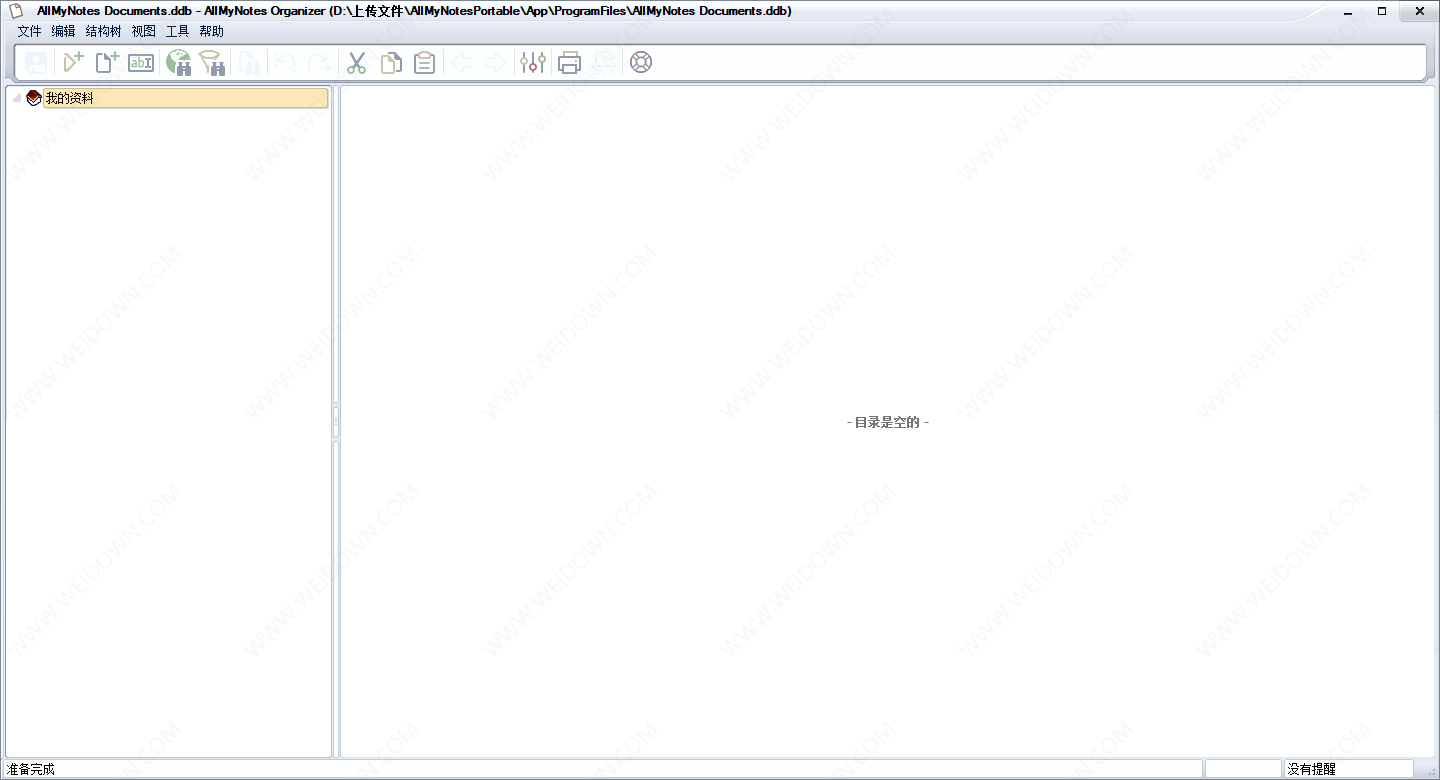The image size is (1440, 780).
Task: Click the Forward arrow navigation icon
Action: 495,63
